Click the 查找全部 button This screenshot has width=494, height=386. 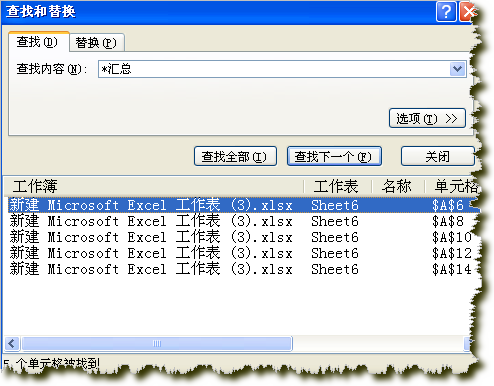click(235, 156)
